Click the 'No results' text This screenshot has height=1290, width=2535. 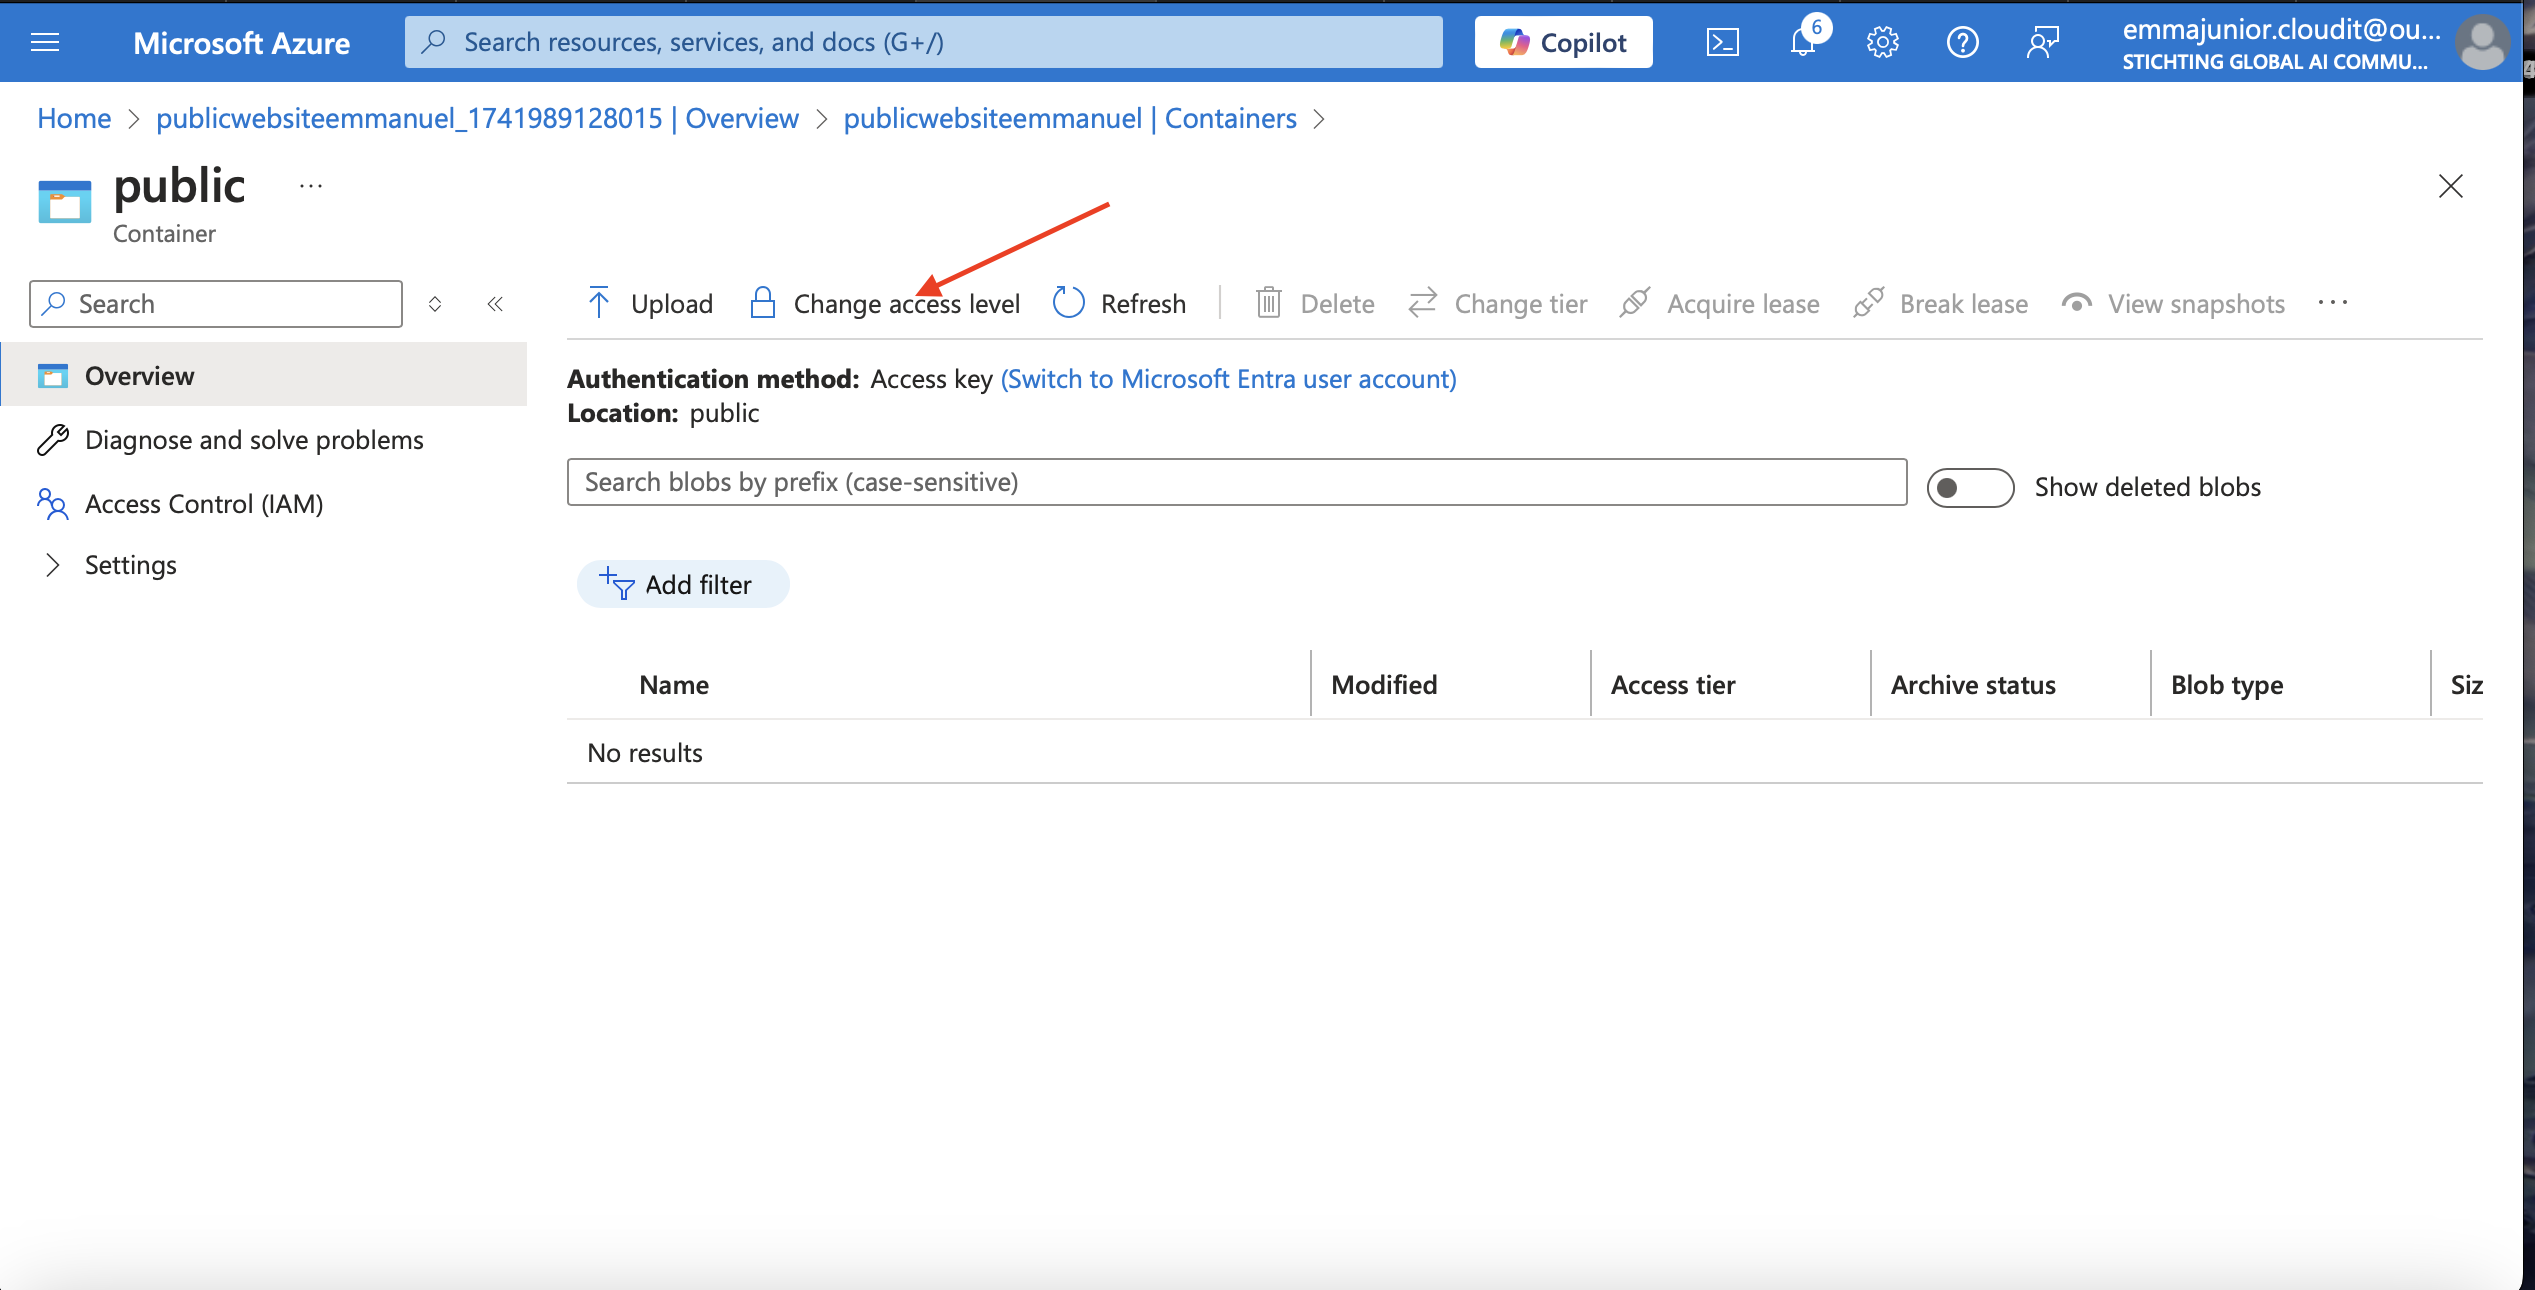click(x=645, y=753)
